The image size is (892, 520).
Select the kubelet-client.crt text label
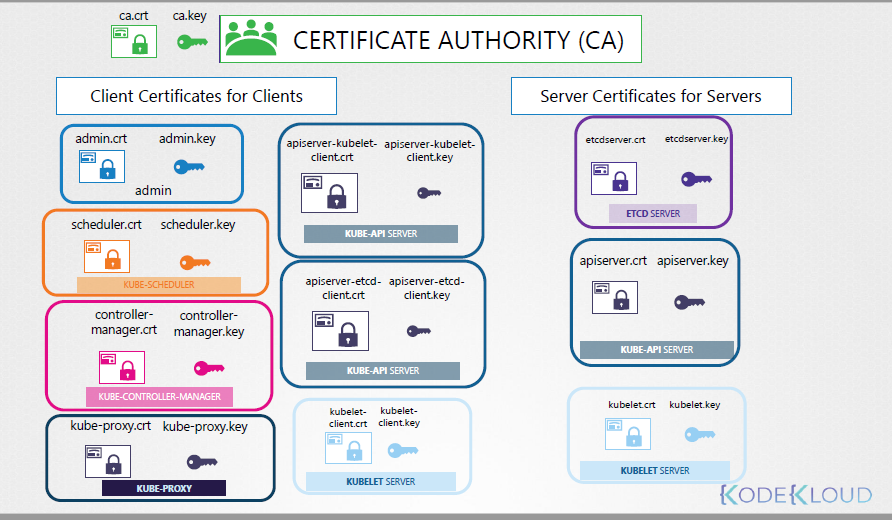[x=348, y=418]
